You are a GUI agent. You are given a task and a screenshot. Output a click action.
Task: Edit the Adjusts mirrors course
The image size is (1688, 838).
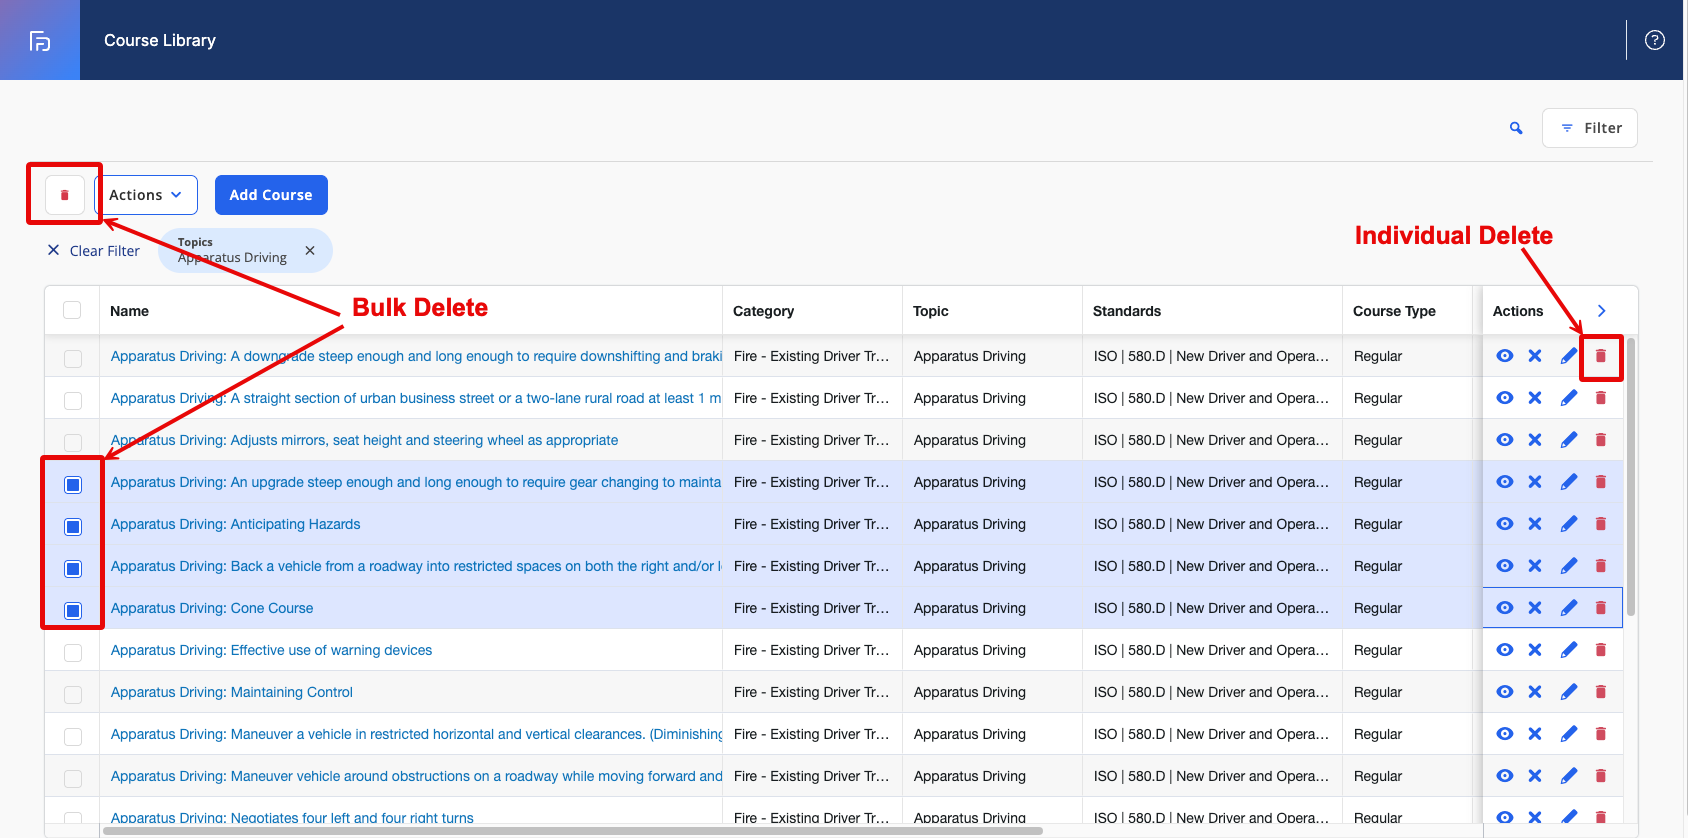tap(1569, 440)
